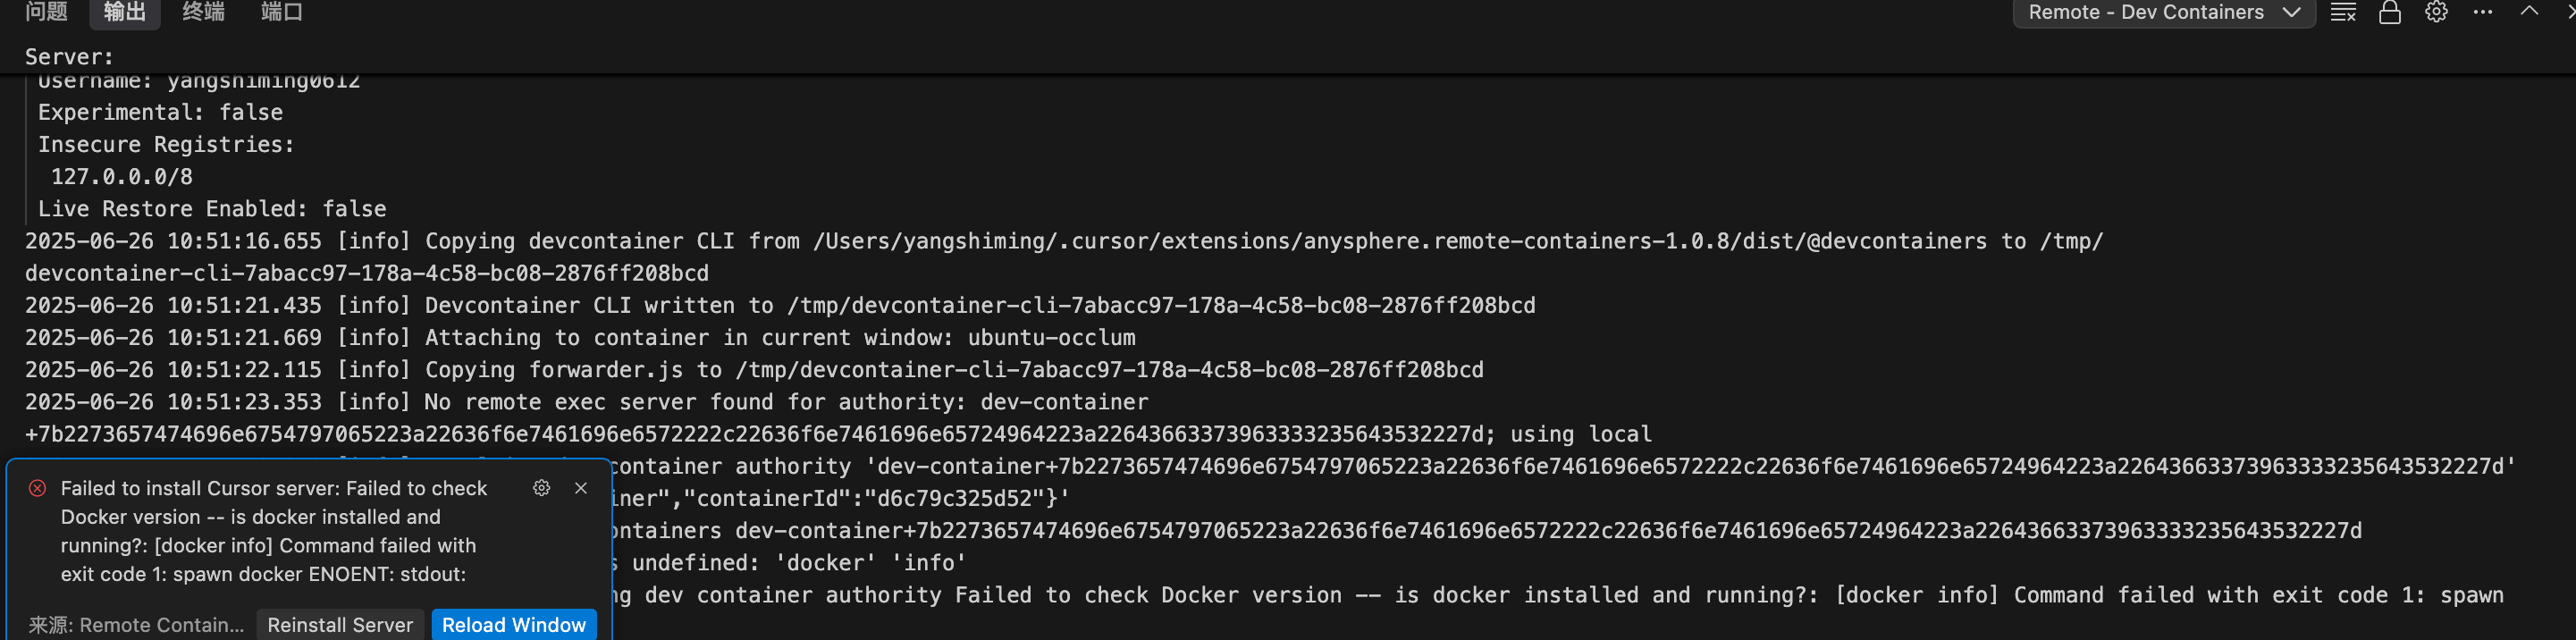2576x640 pixels.
Task: Close the panel with right-edge X
Action: (2570, 13)
